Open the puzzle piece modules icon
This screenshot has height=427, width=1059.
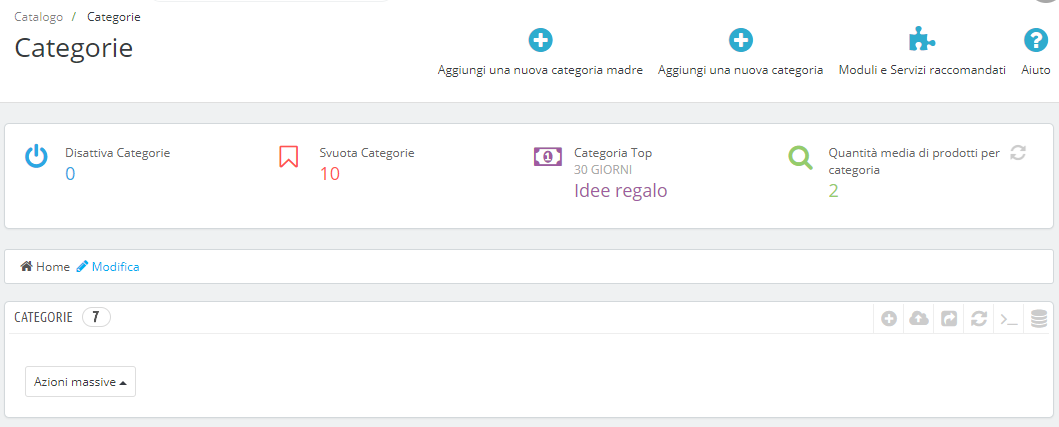tap(922, 41)
